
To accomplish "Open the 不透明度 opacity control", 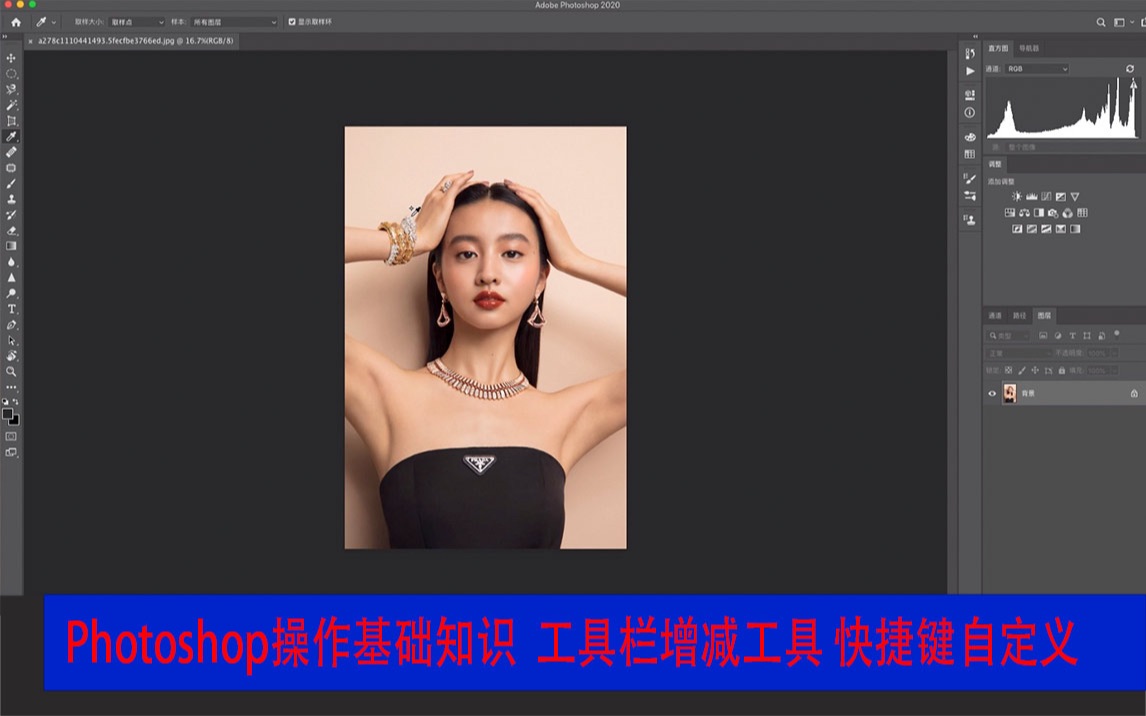I will (x=1097, y=353).
